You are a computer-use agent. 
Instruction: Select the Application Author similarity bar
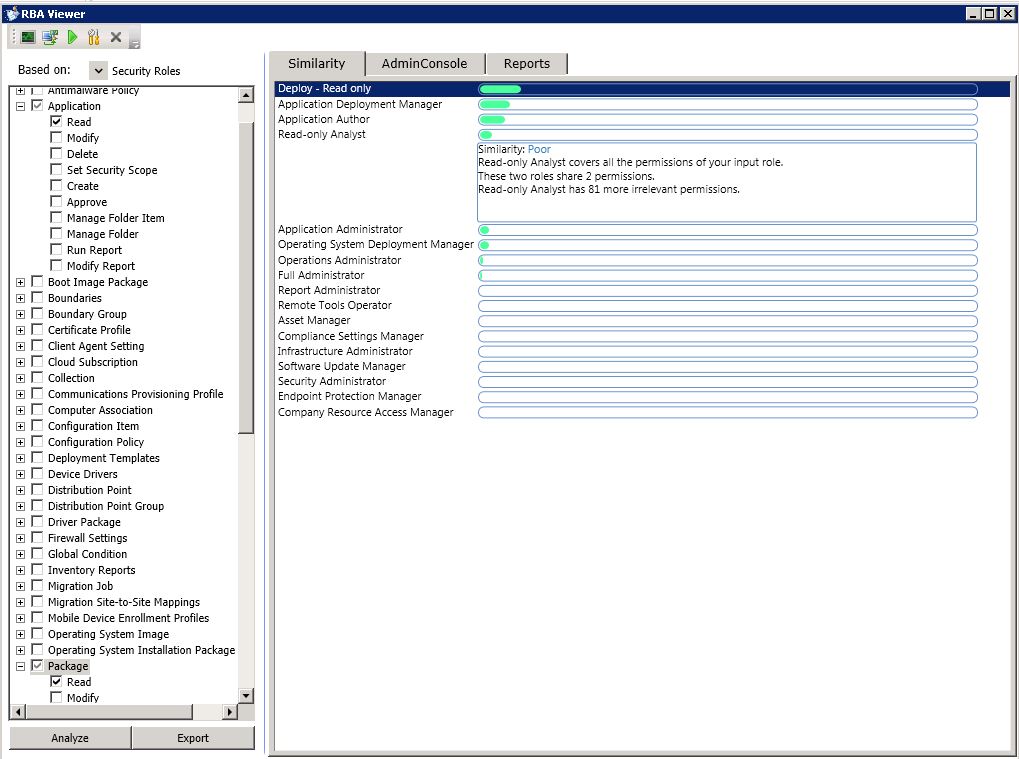coord(727,120)
